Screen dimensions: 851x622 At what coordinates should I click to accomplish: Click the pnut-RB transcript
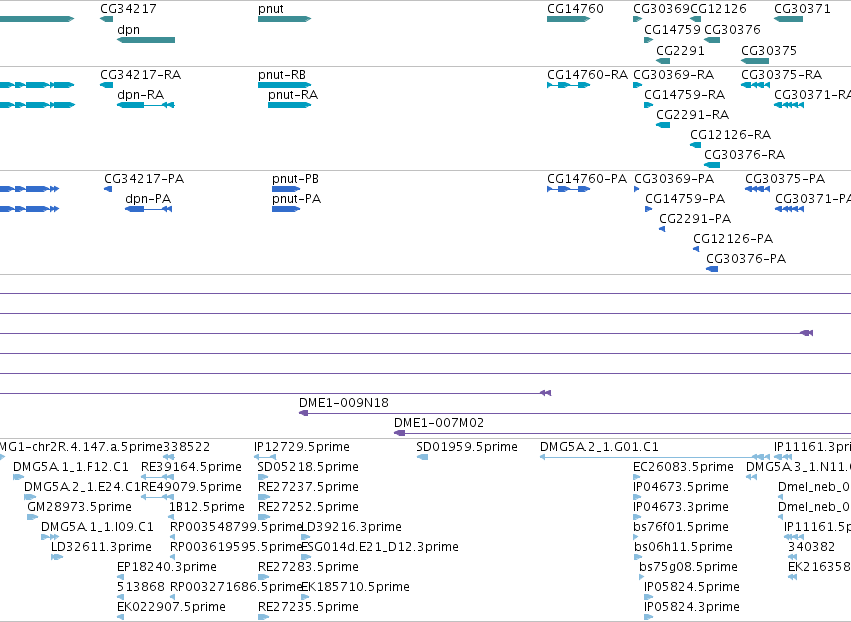tap(284, 85)
